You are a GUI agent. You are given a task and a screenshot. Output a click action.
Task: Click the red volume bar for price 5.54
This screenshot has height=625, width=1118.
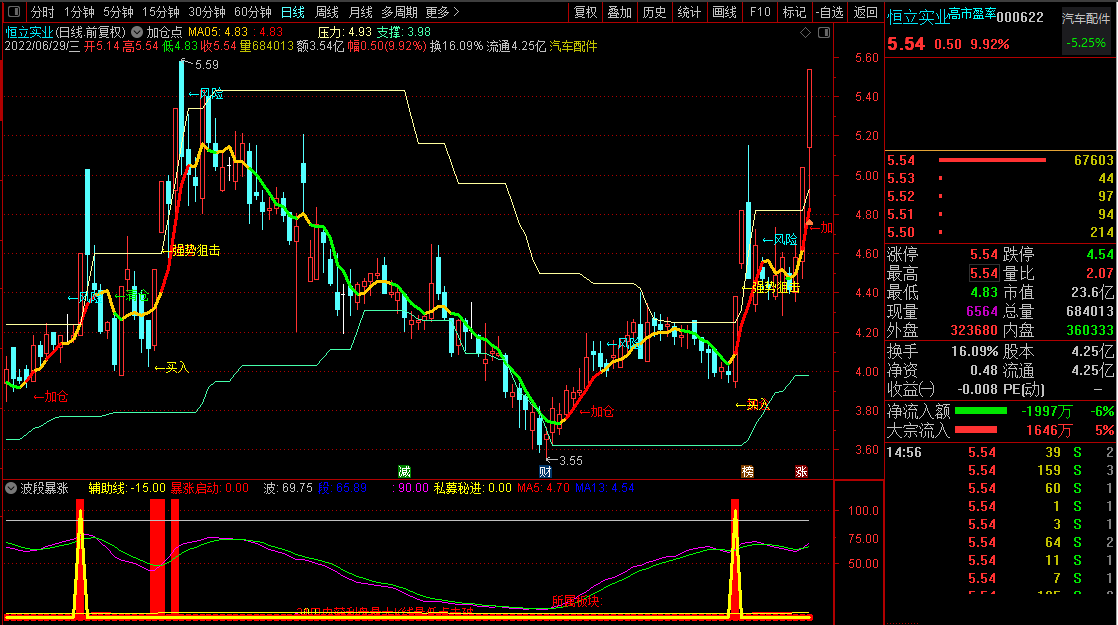click(x=993, y=160)
